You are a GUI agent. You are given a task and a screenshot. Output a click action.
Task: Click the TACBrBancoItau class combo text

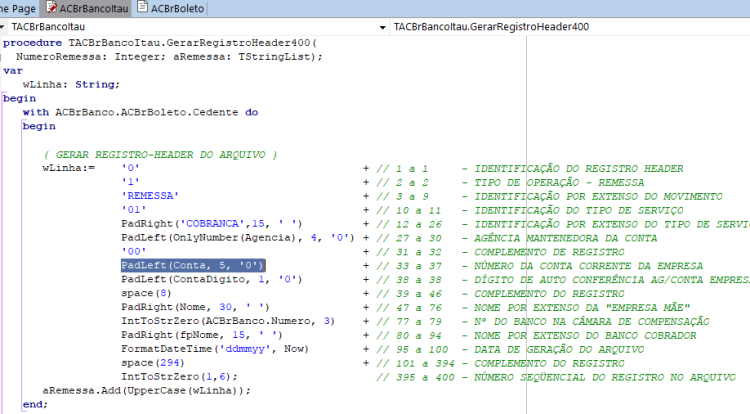pos(48,27)
